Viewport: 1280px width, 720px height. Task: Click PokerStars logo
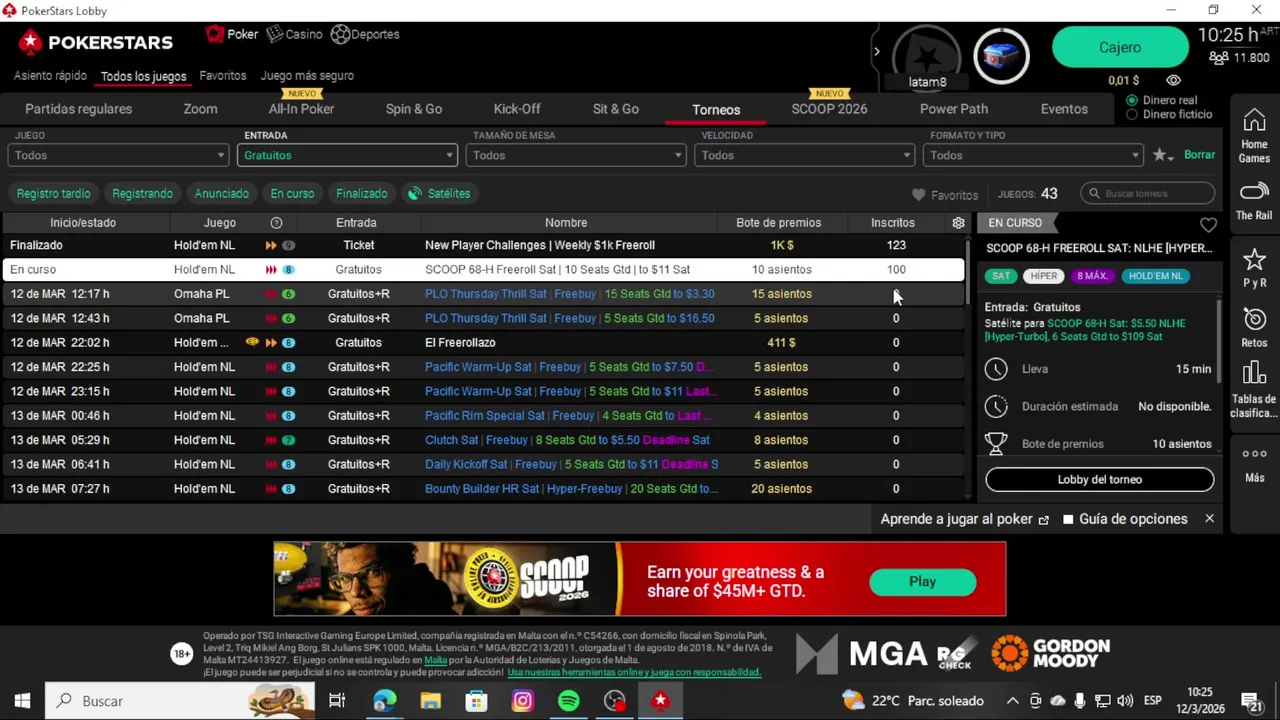click(x=96, y=42)
